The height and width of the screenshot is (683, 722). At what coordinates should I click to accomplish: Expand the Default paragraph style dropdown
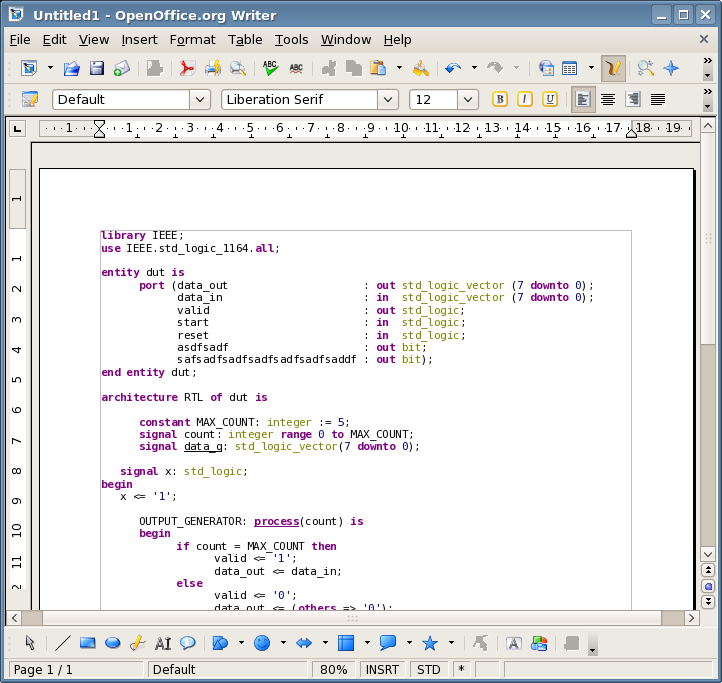(x=200, y=99)
